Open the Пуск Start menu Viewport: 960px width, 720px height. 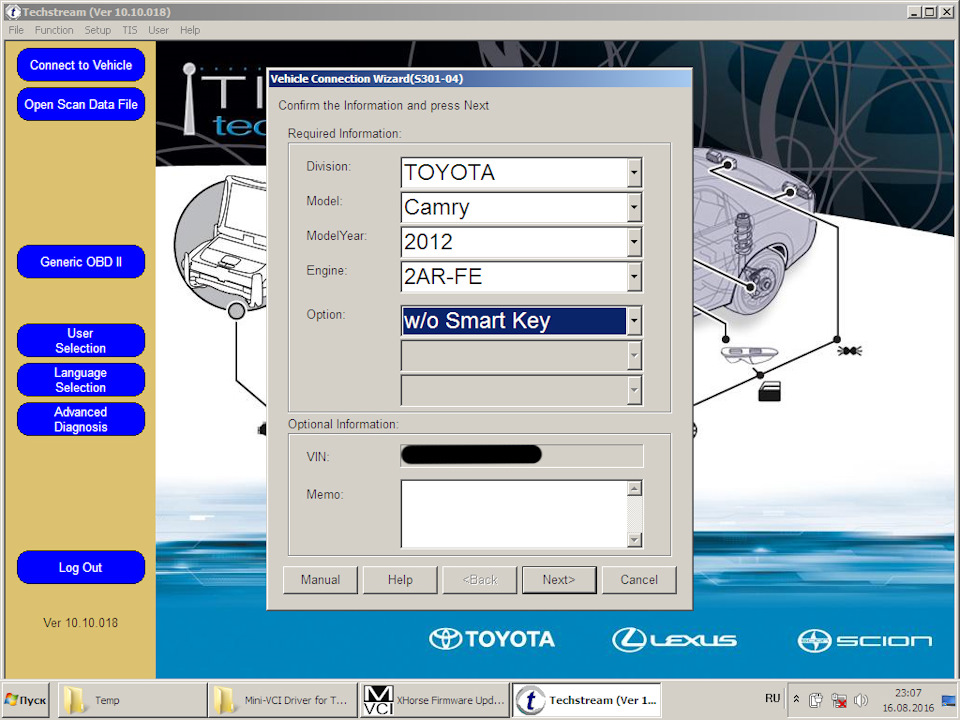point(26,700)
